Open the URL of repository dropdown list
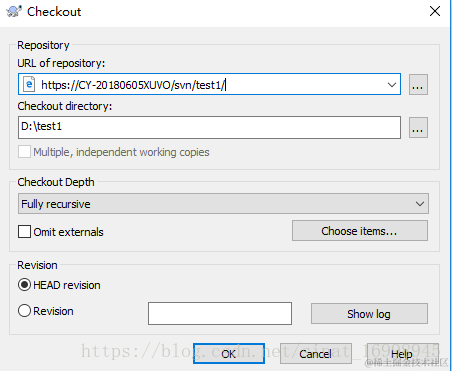 [x=392, y=85]
